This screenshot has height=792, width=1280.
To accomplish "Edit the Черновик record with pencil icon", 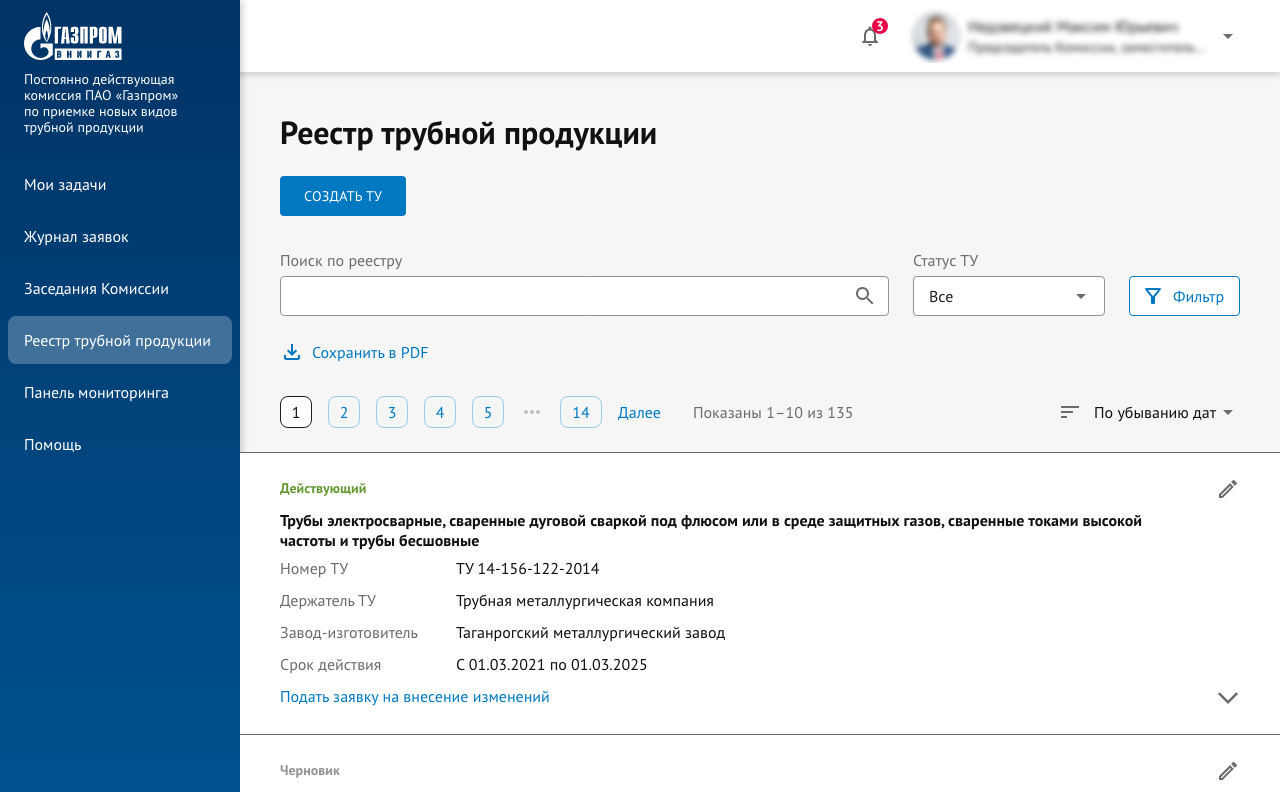I will pos(1228,771).
